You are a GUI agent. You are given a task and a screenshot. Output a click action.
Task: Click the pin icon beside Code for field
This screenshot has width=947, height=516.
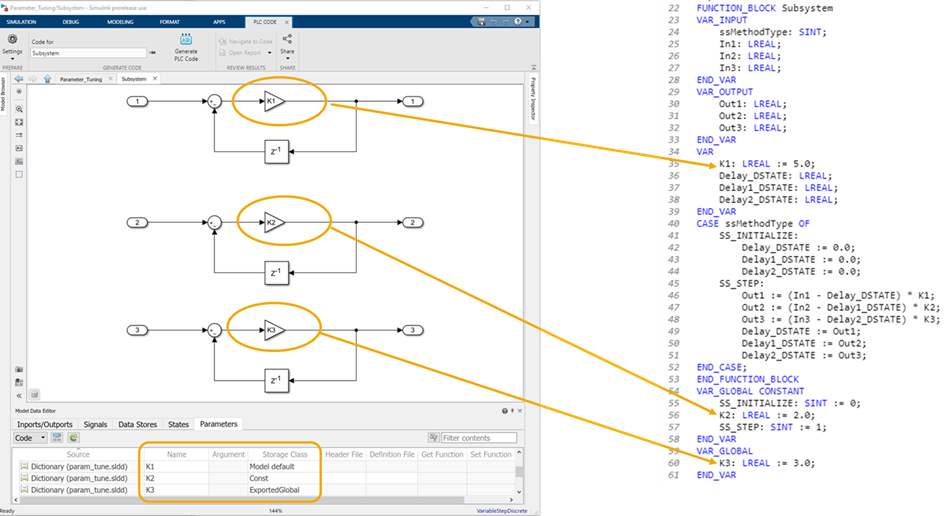pyautogui.click(x=152, y=53)
